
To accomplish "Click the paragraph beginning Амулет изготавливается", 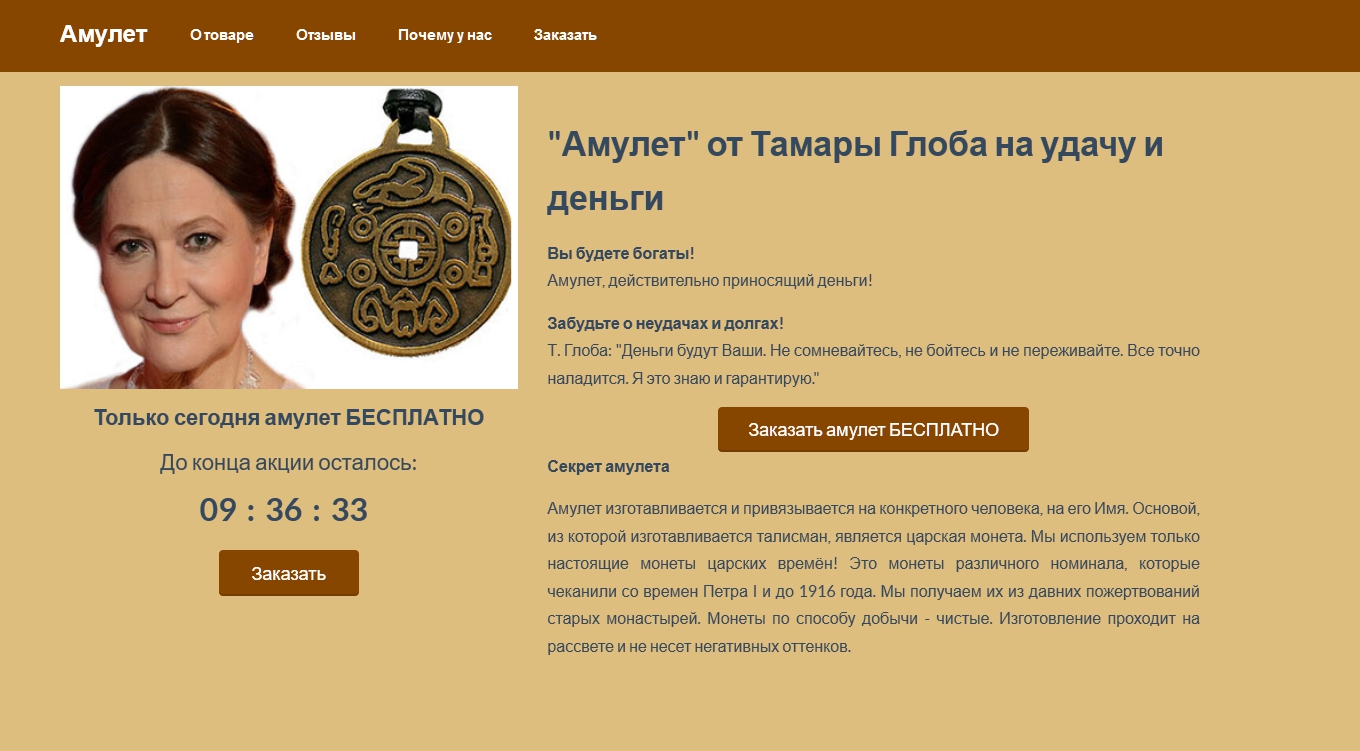I will click(x=873, y=577).
